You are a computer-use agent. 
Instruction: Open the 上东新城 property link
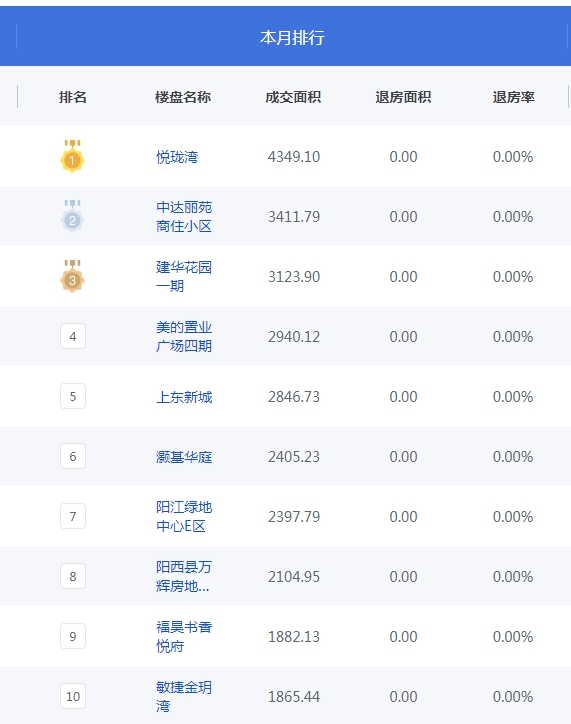pyautogui.click(x=184, y=397)
